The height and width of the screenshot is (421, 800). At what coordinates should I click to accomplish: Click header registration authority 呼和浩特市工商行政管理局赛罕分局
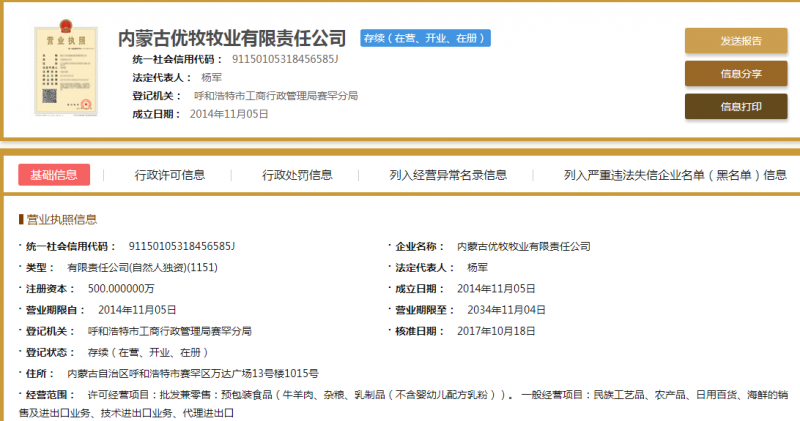coord(276,96)
